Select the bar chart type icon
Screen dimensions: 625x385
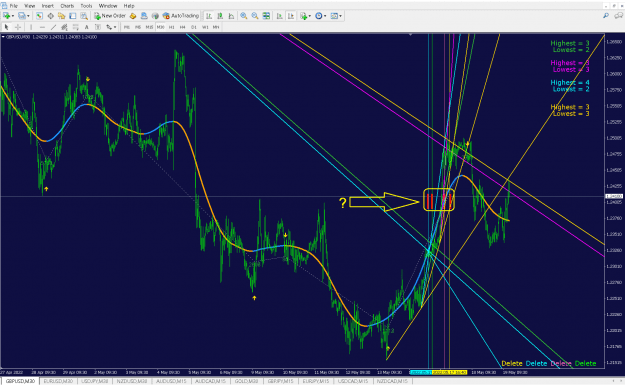[x=209, y=16]
